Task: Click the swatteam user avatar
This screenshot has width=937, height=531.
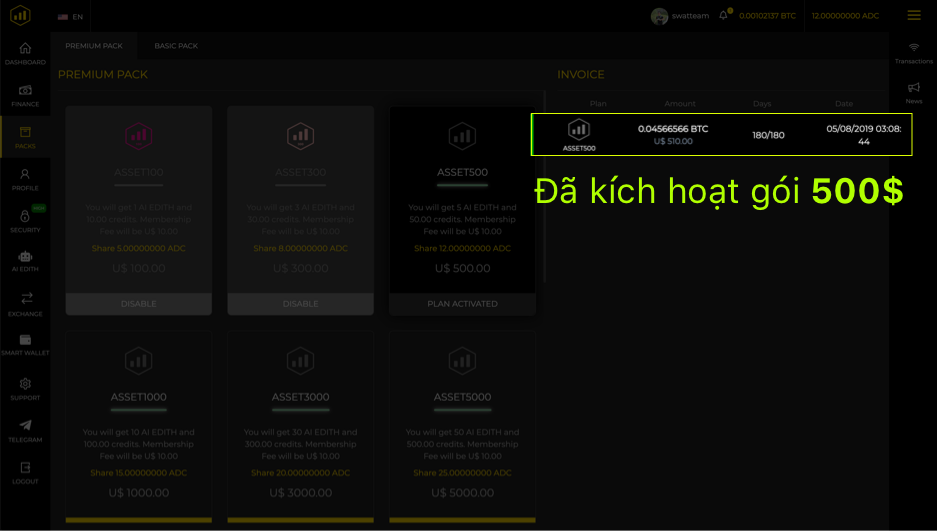Action: [659, 16]
